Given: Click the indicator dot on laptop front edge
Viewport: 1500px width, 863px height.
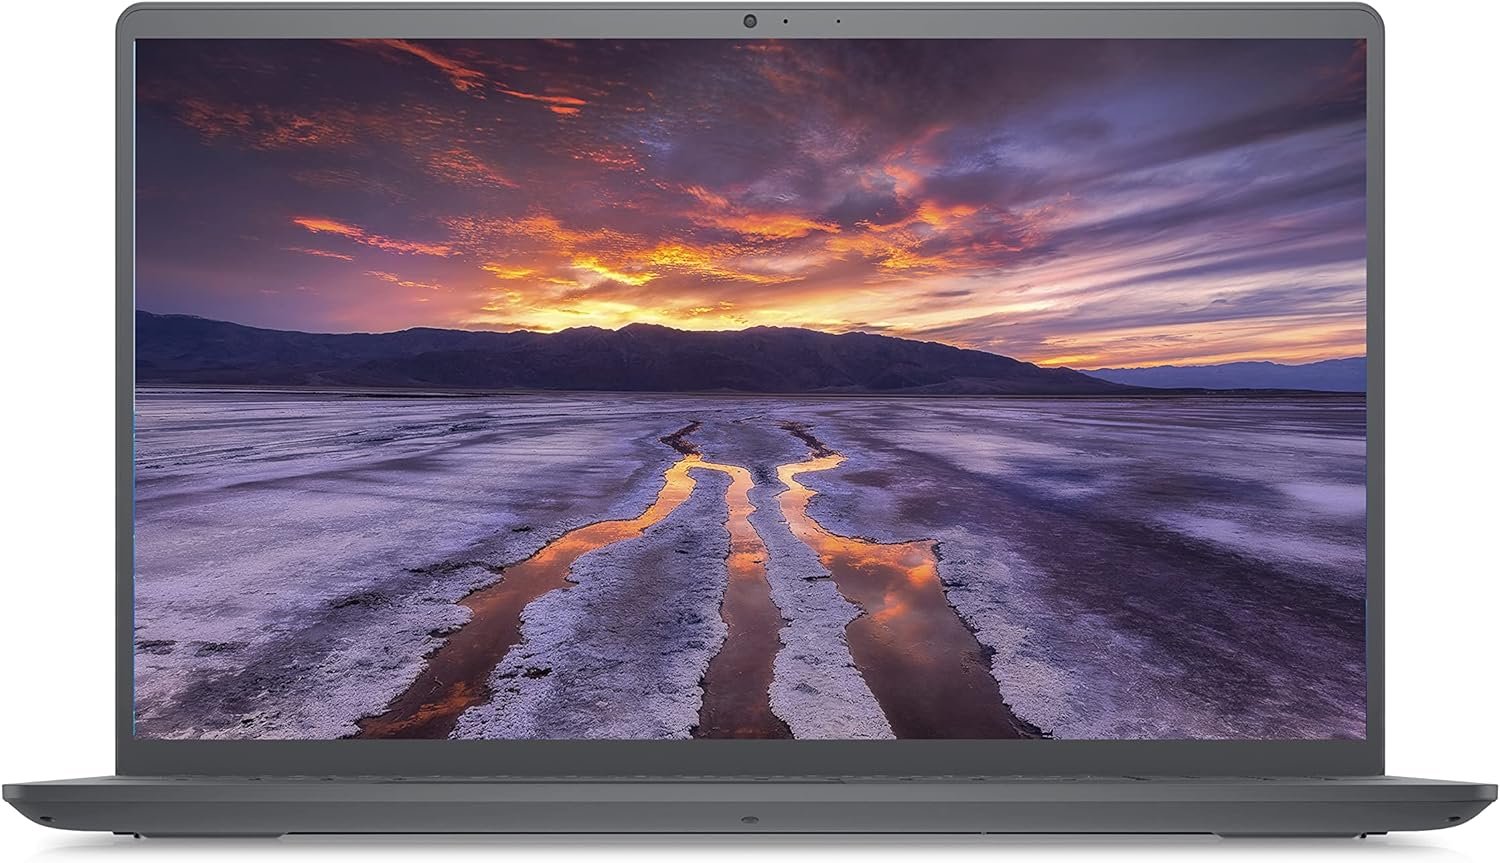Looking at the screenshot, I should tap(749, 820).
